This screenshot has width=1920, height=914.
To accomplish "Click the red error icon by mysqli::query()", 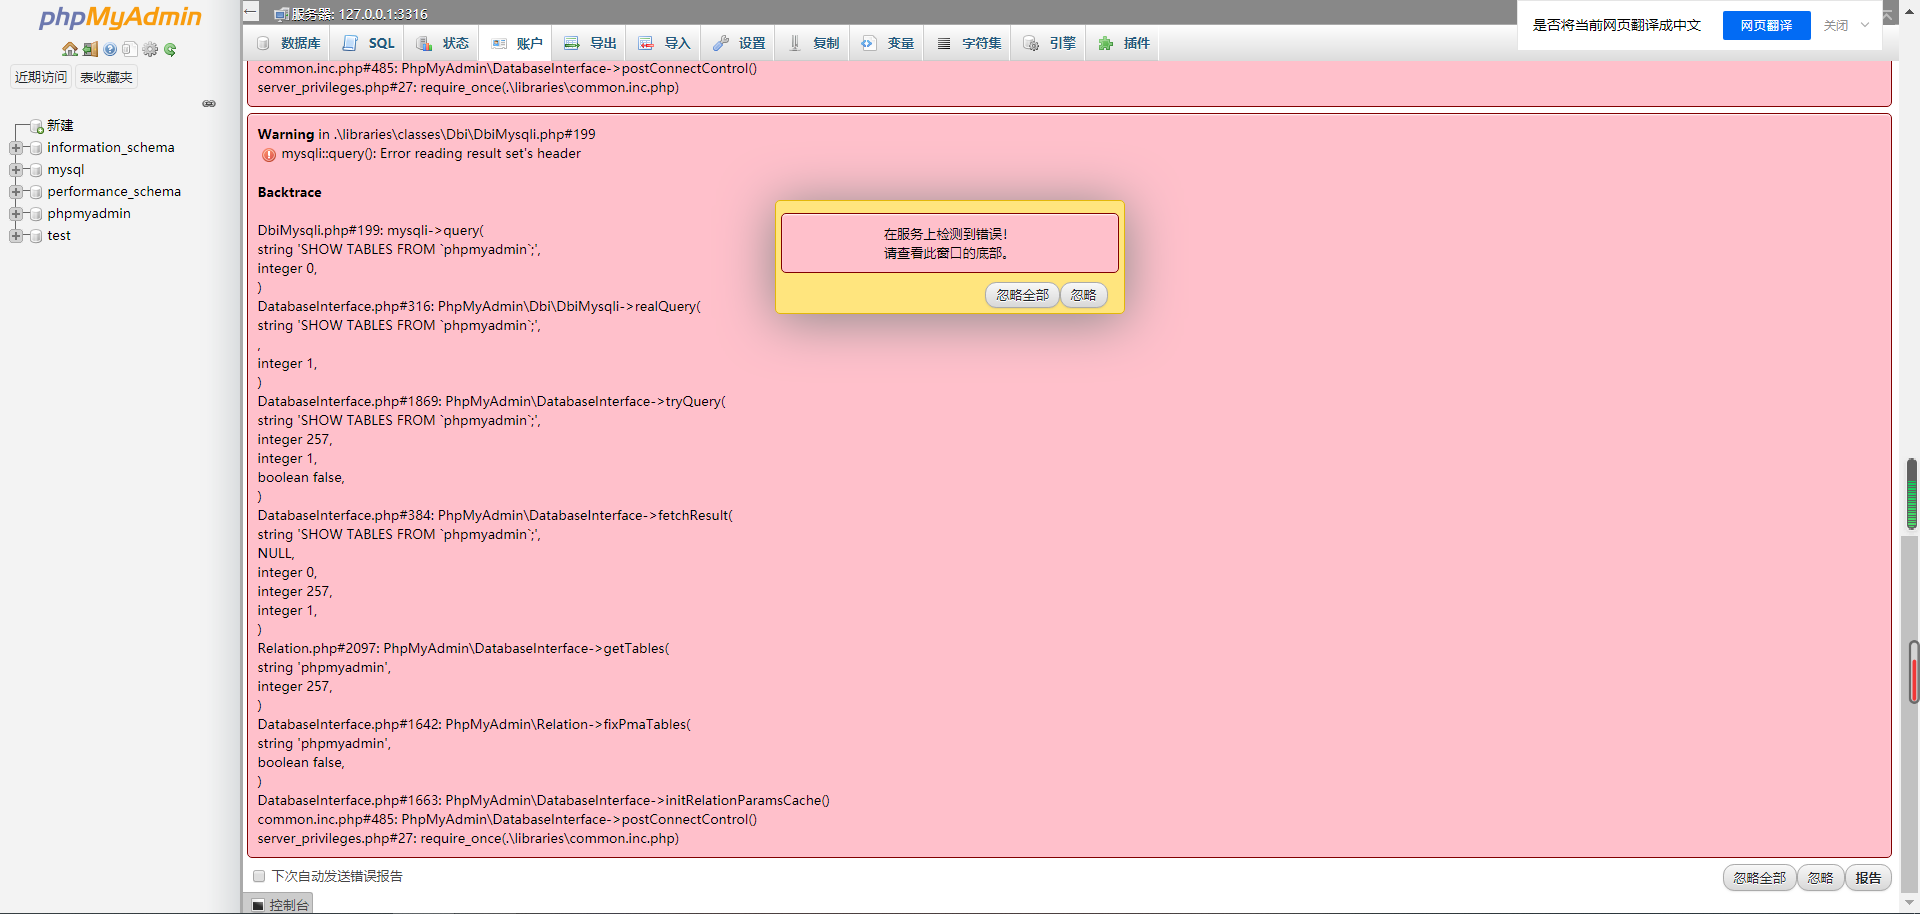I will (x=268, y=154).
